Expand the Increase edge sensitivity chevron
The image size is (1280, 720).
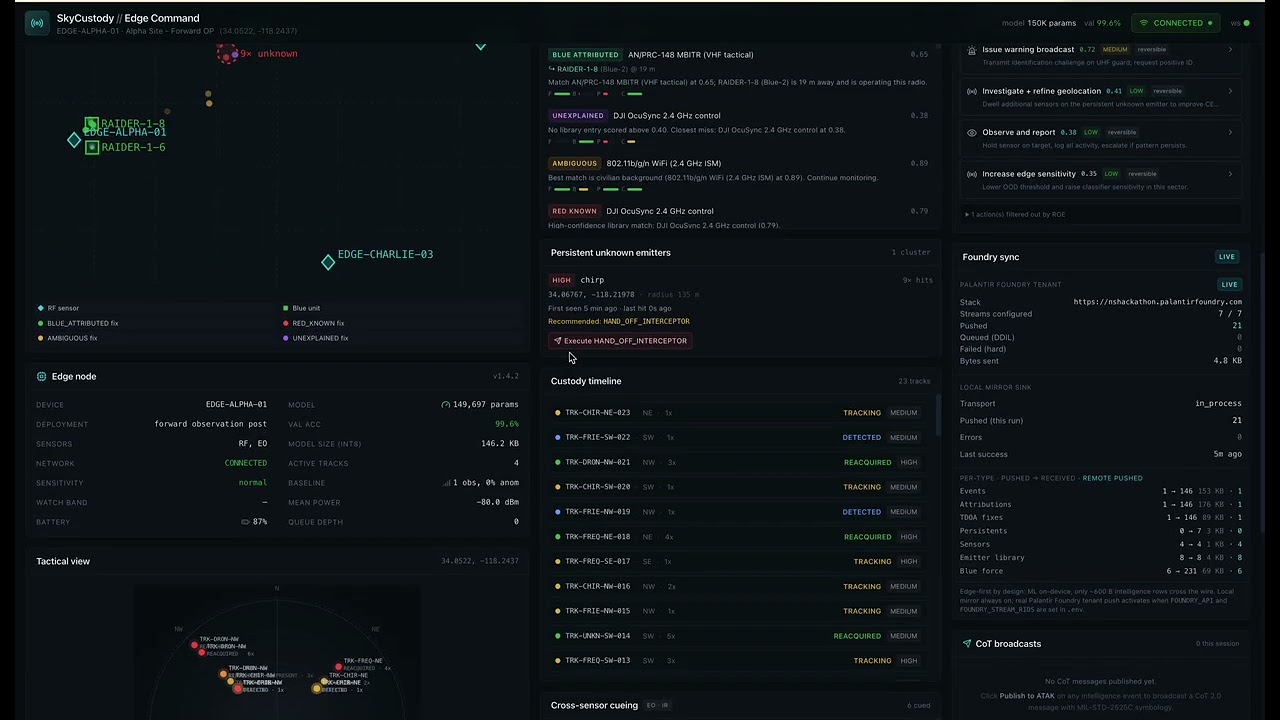1230,174
